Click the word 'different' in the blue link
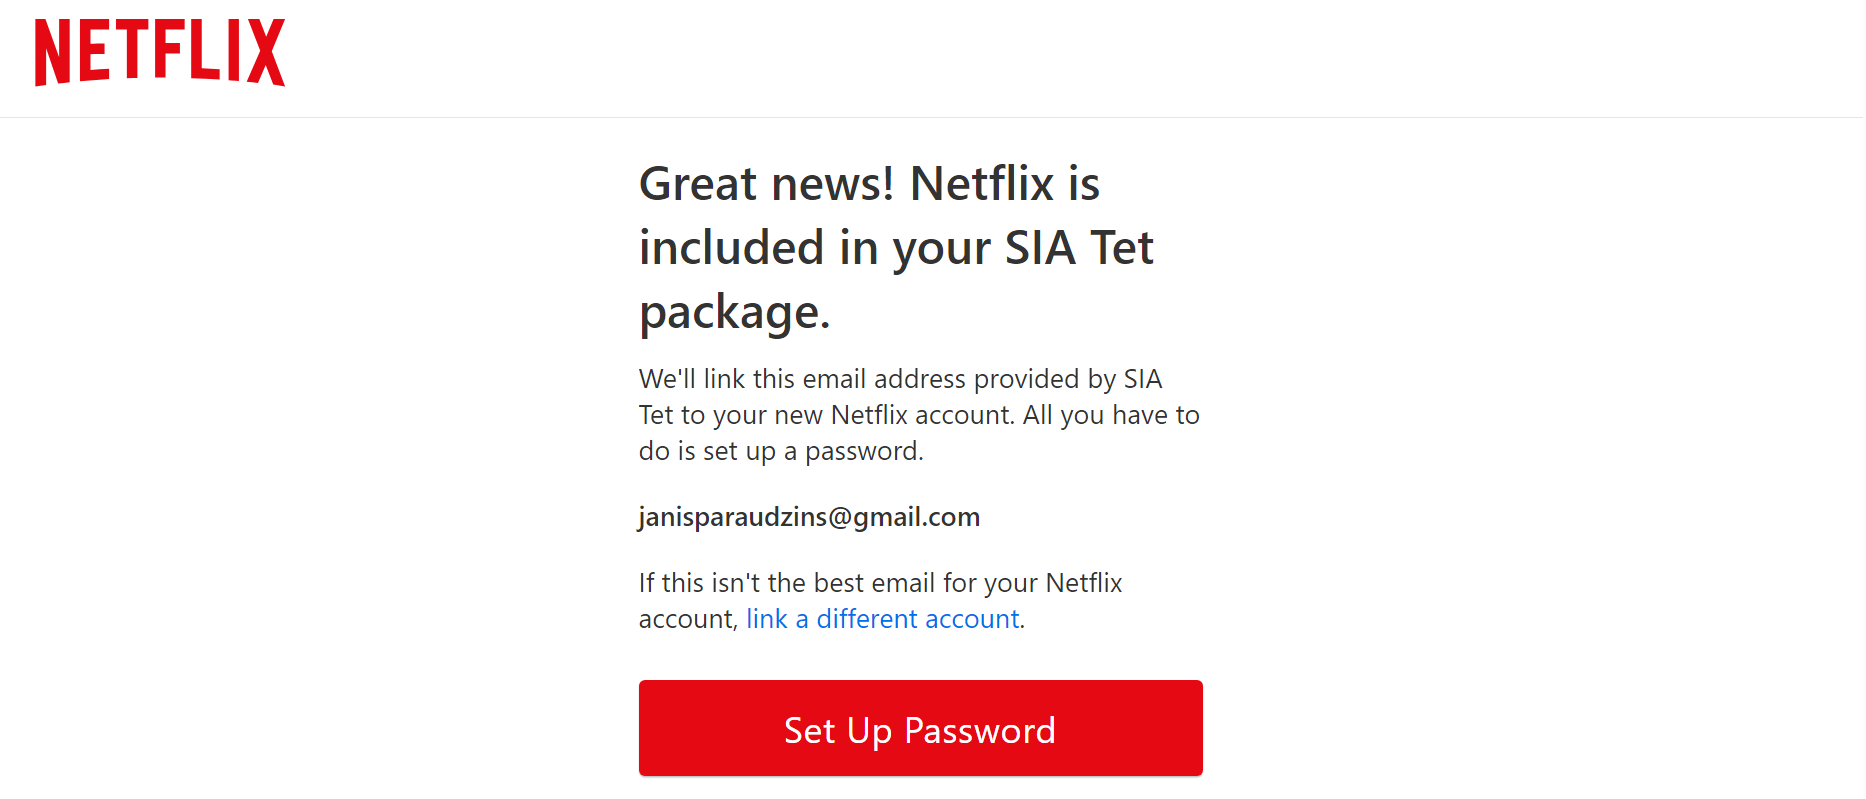The height and width of the screenshot is (799, 1866). click(867, 619)
